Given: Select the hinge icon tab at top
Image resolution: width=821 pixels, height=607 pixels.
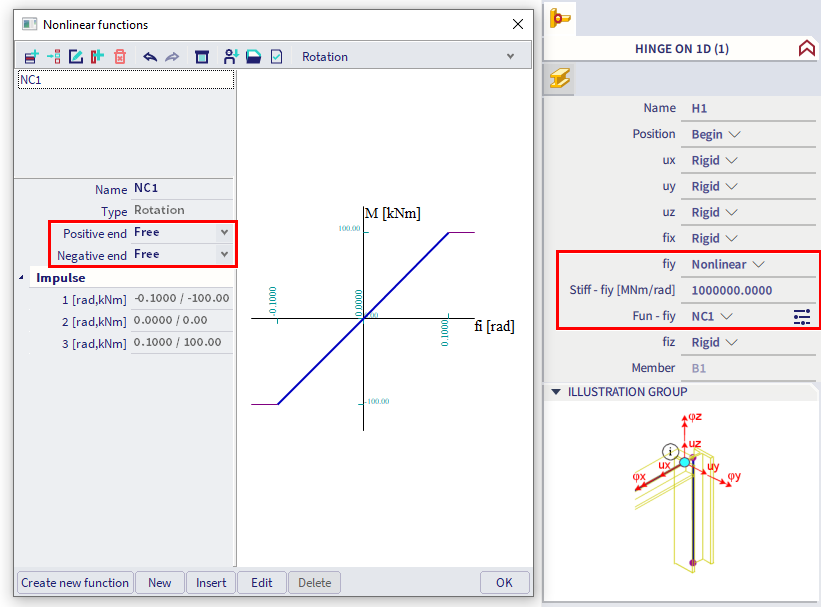Looking at the screenshot, I should coord(561,18).
